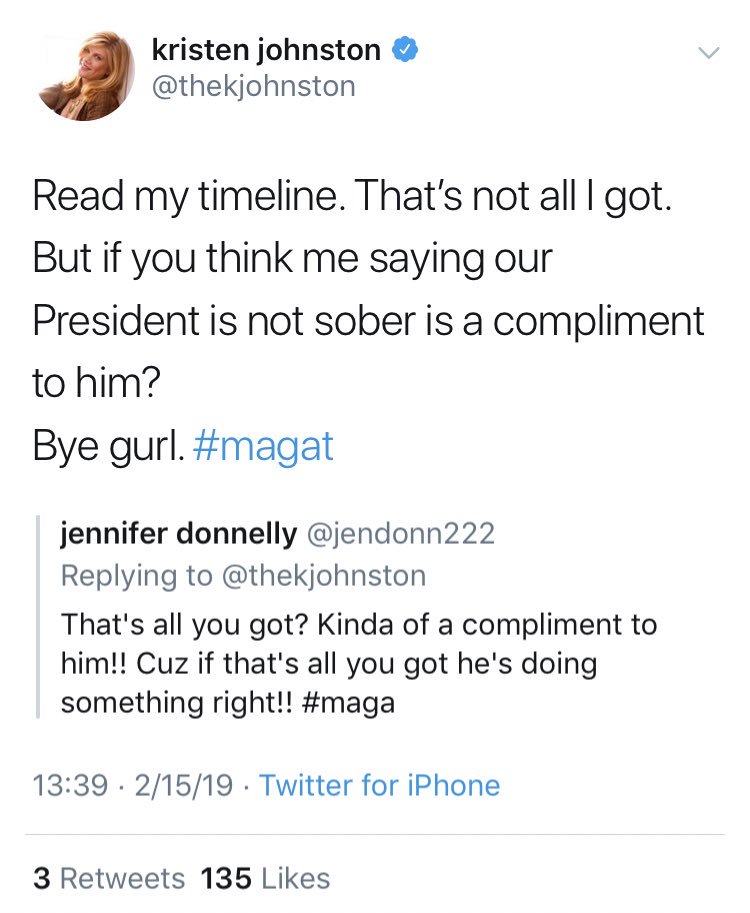Open the @jendonn222 handle
750x913 pixels.
(400, 533)
